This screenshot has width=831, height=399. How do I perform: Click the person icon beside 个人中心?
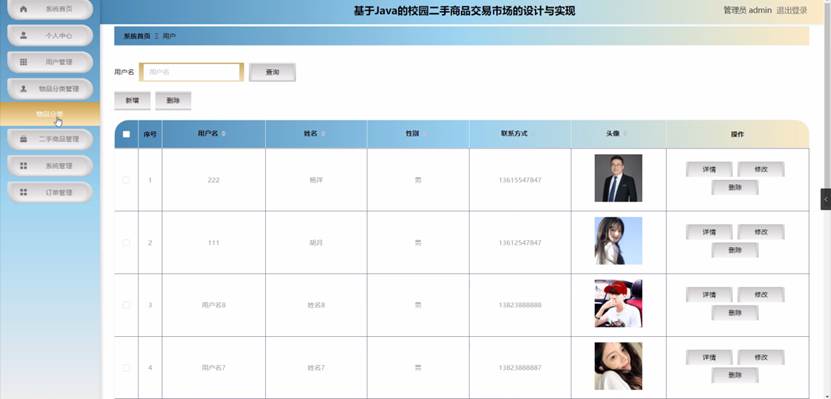(23, 36)
